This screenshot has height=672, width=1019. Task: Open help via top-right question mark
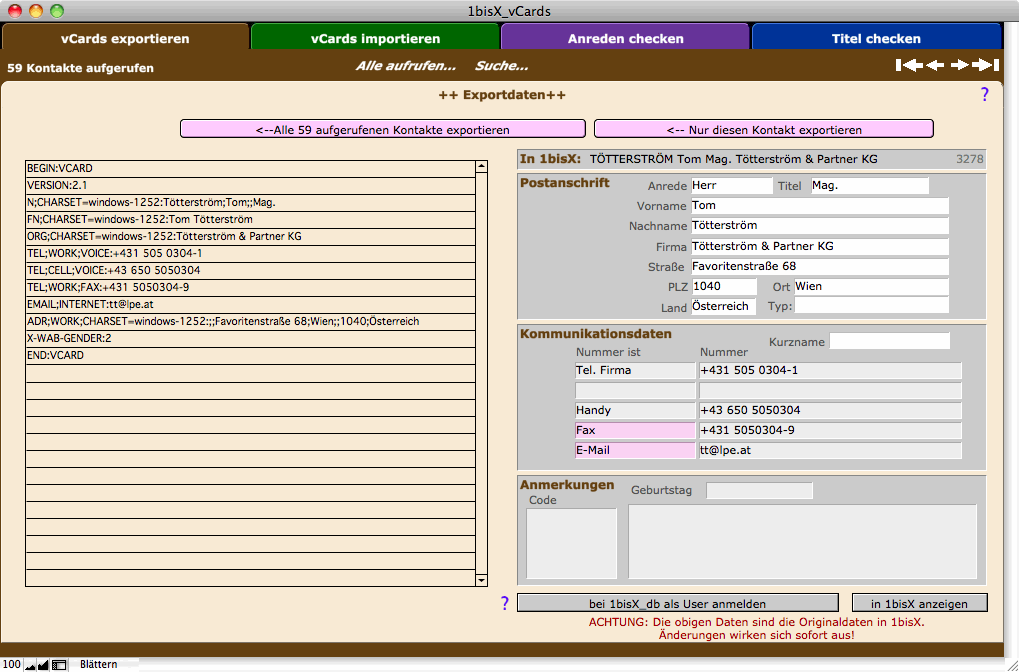click(x=984, y=95)
